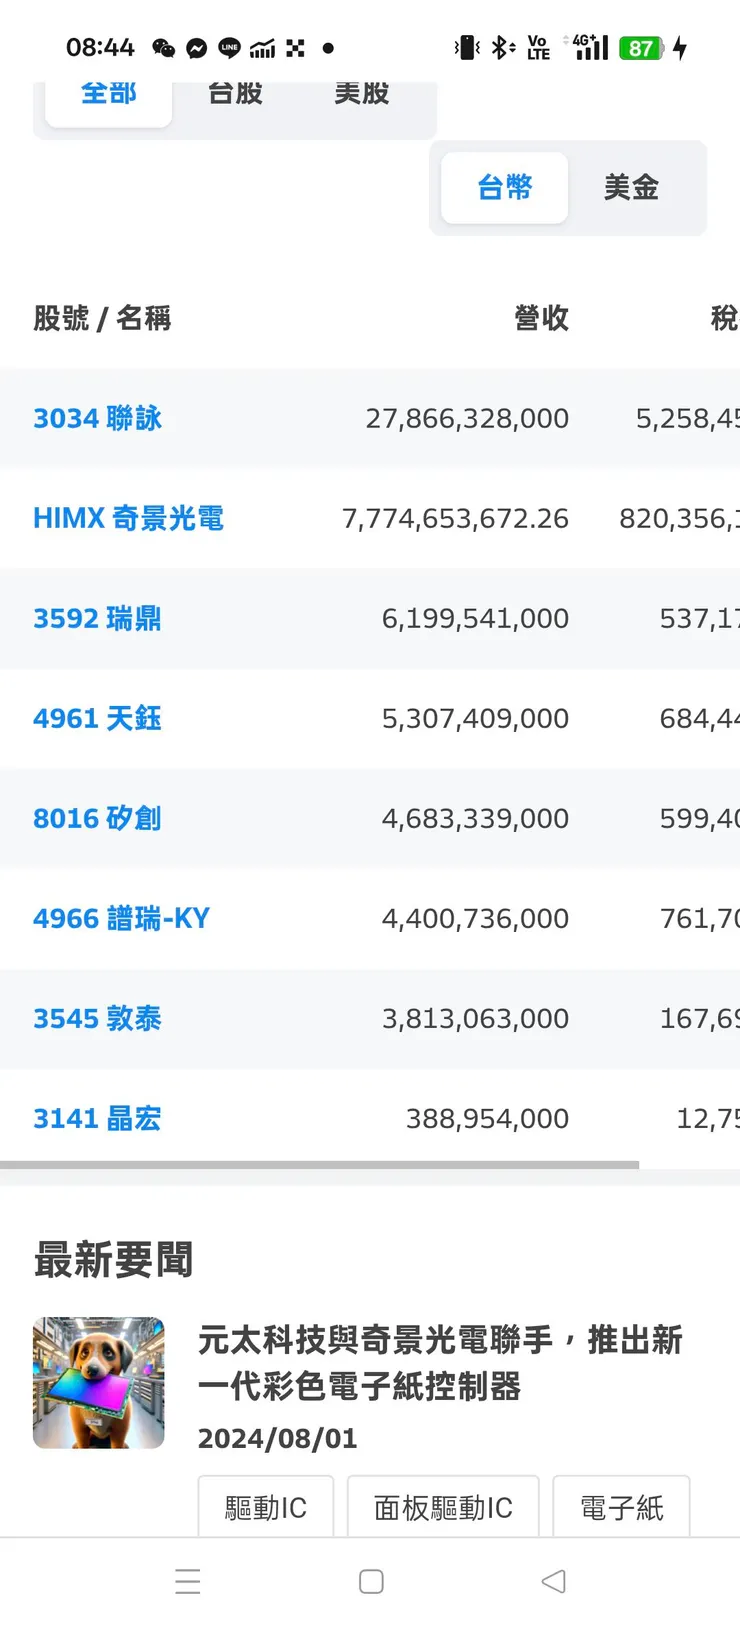Click the horizontal table scrollbar
The width and height of the screenshot is (740, 1627).
coord(320,1165)
